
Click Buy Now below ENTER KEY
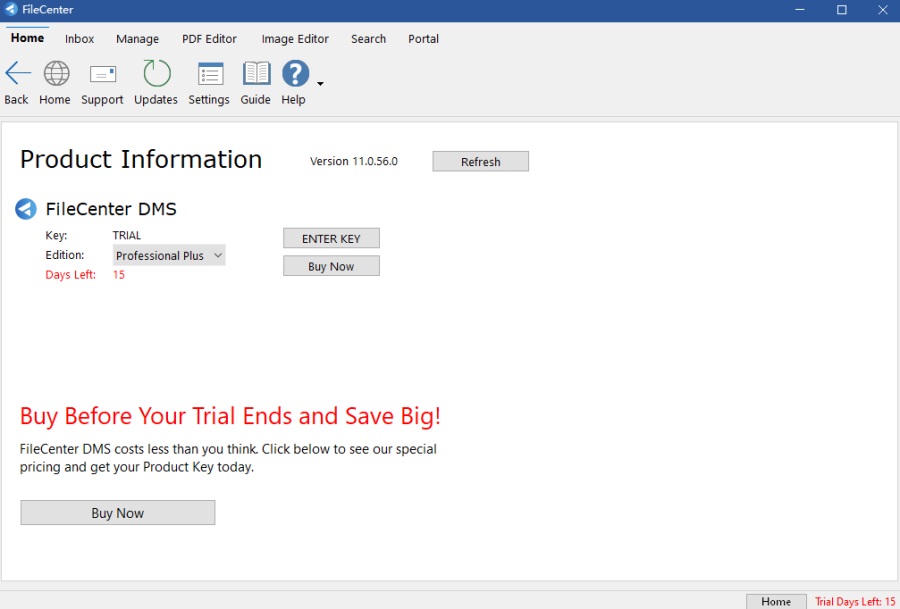coord(331,266)
